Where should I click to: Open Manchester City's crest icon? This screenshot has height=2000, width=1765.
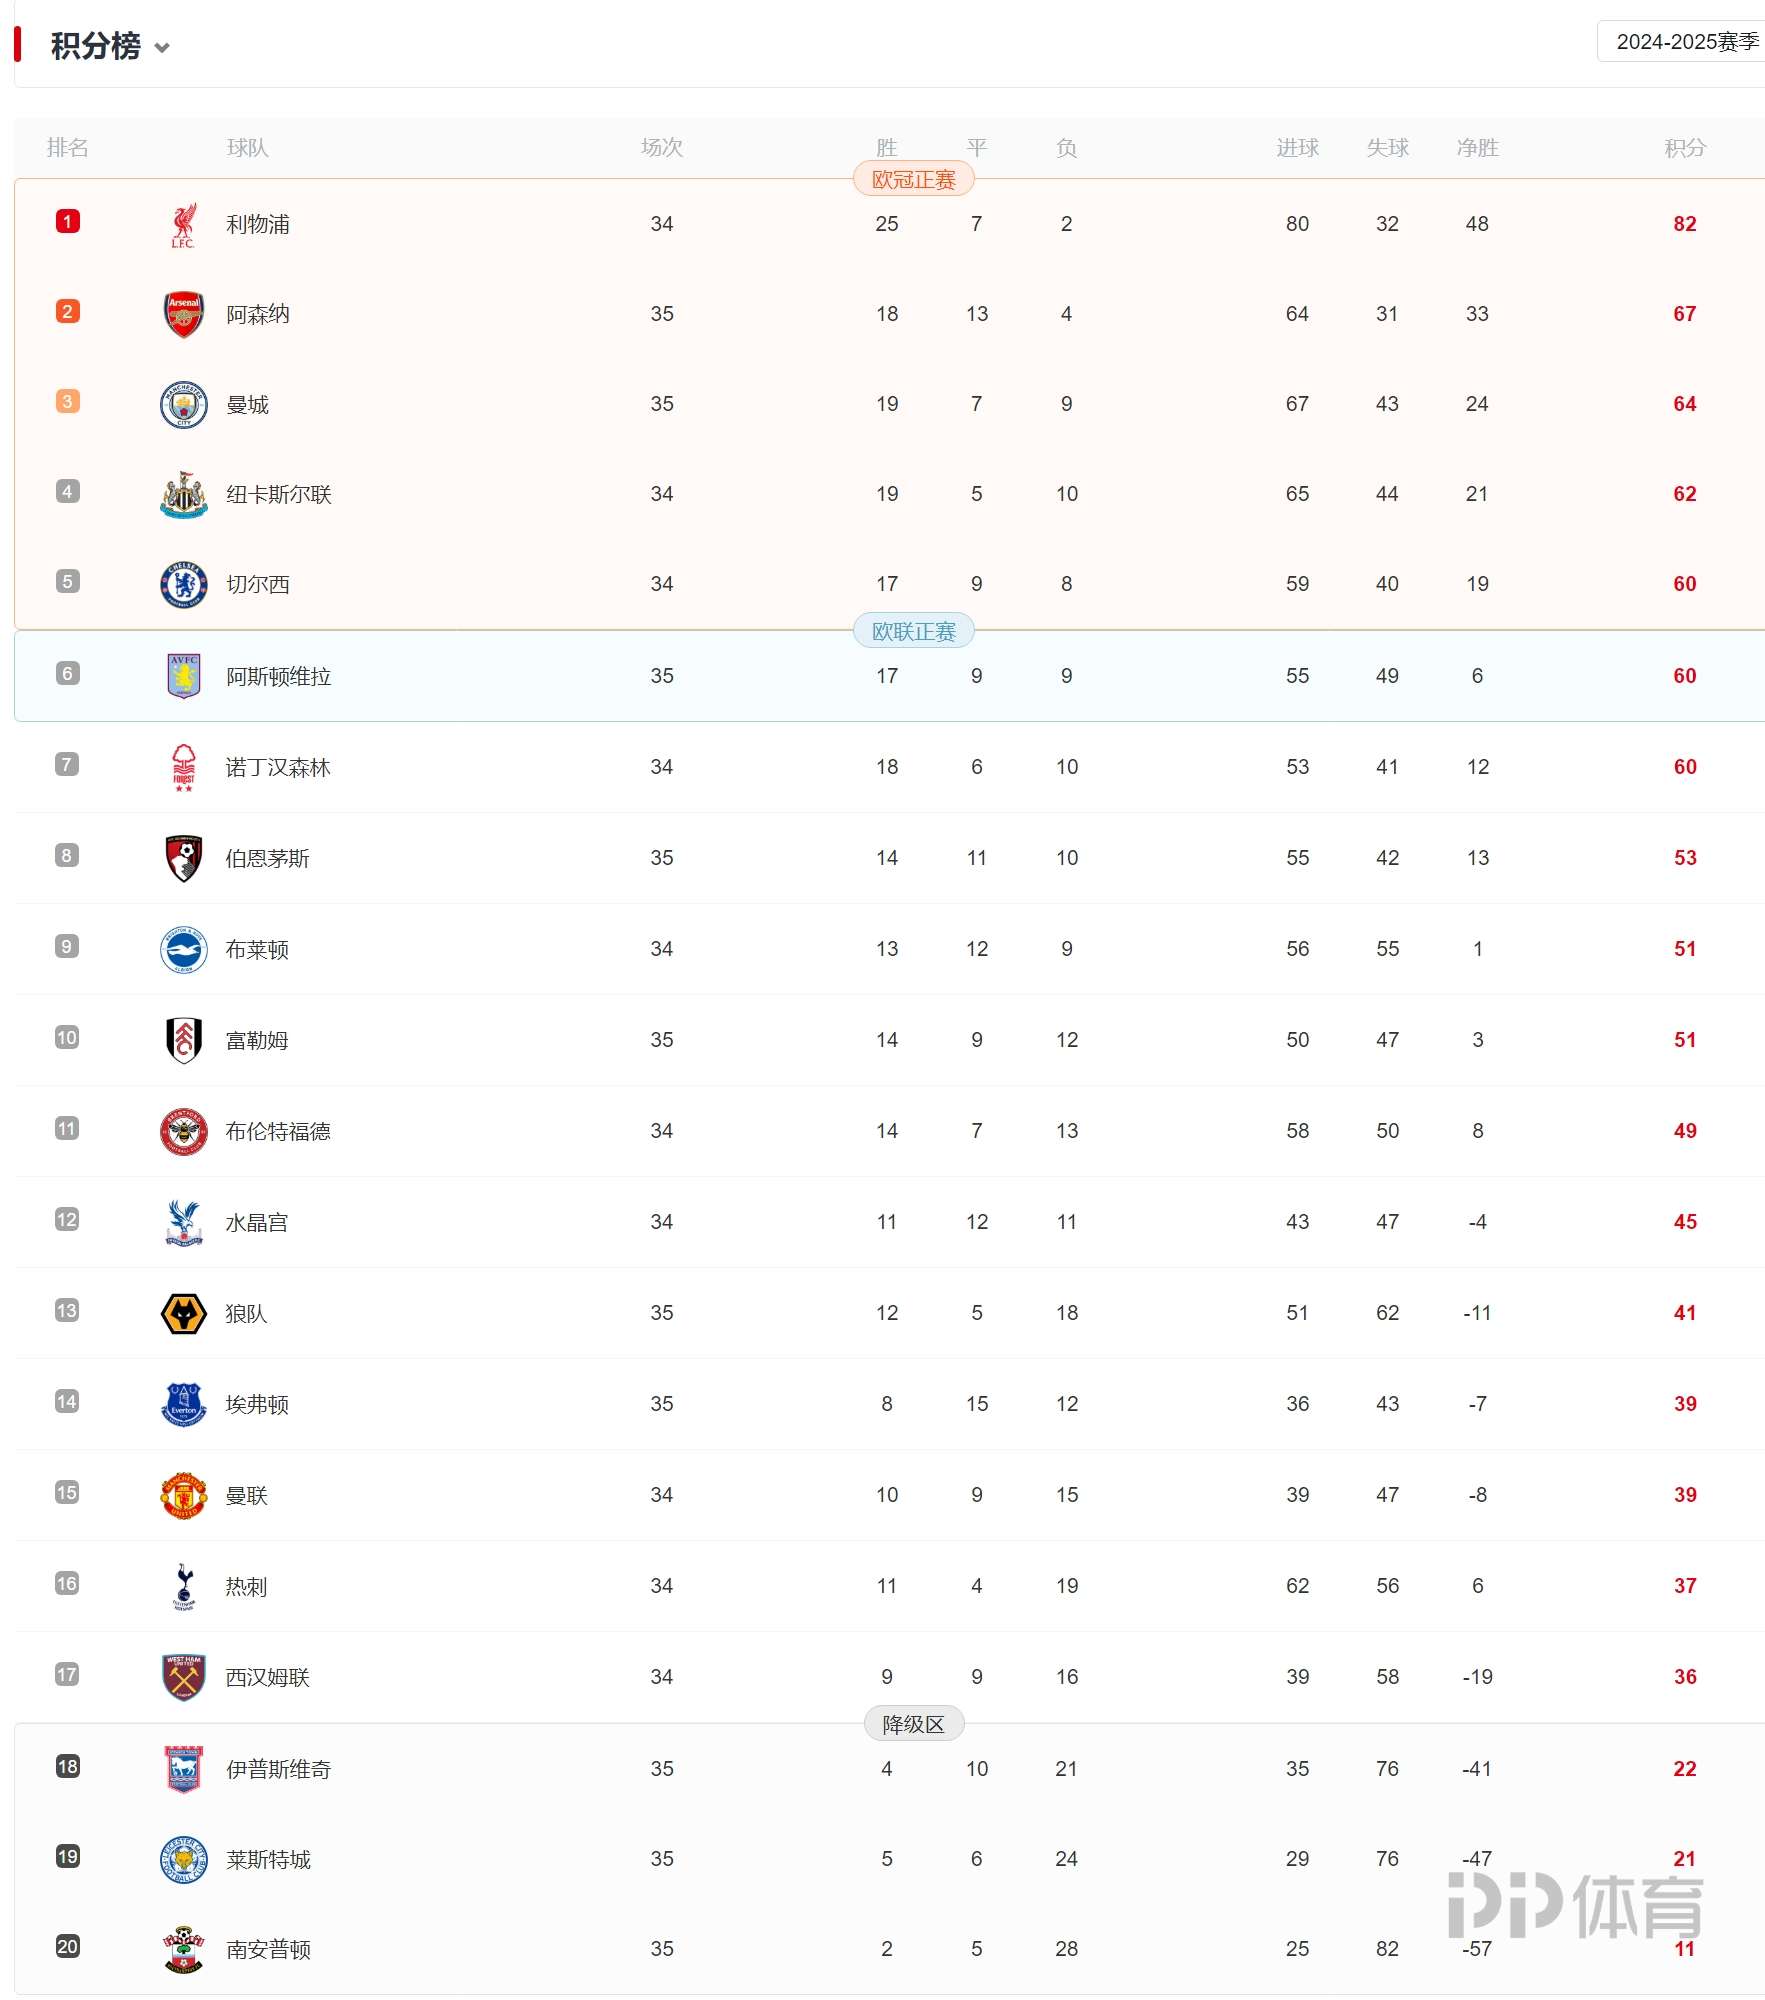183,404
